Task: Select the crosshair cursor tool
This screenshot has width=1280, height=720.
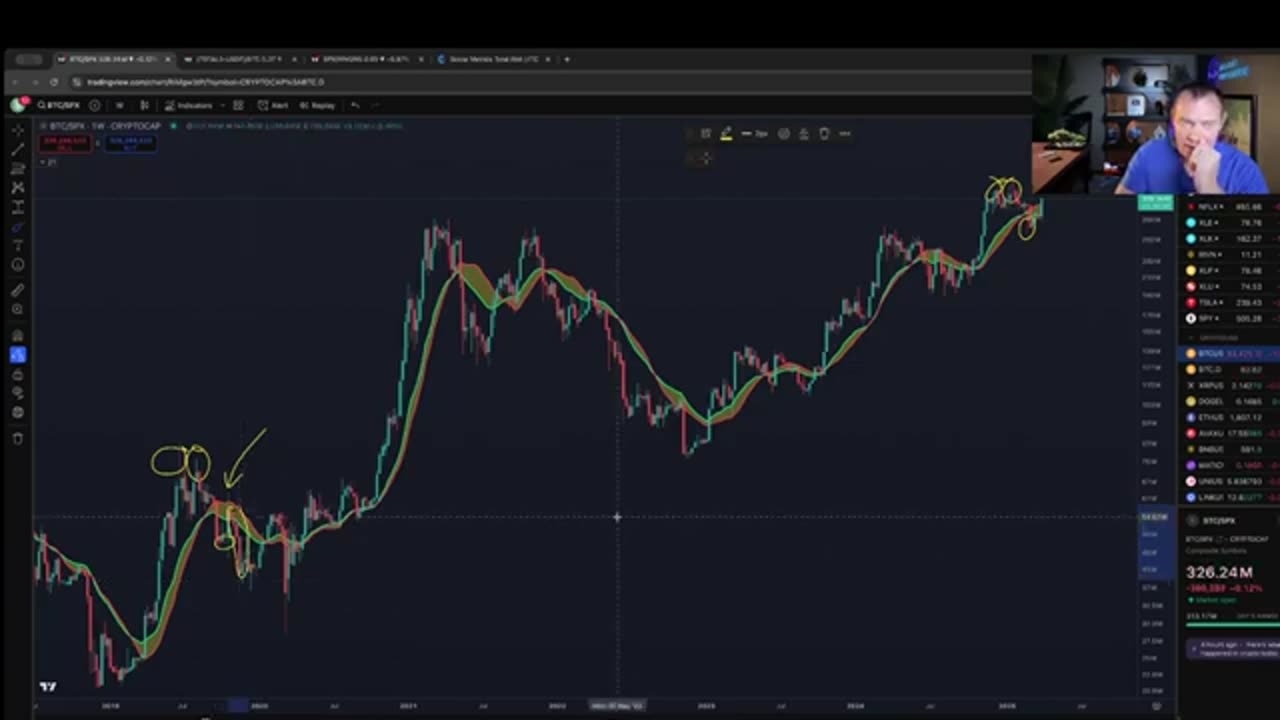Action: pos(18,130)
